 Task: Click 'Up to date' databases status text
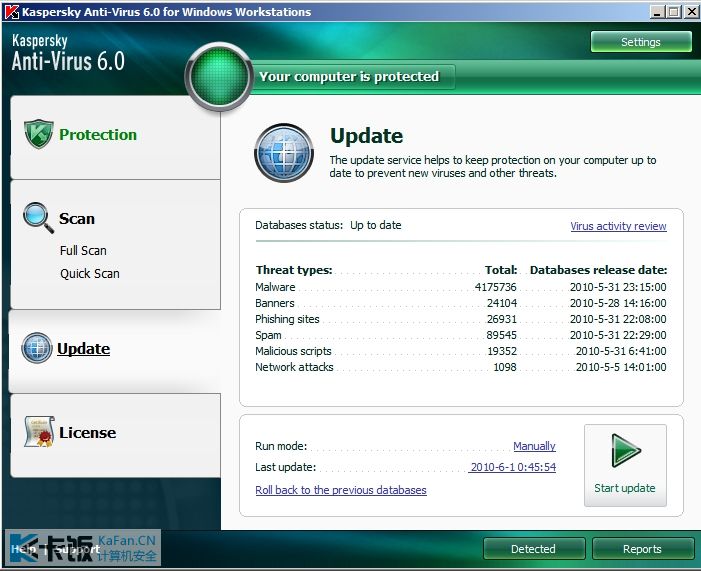coord(376,225)
